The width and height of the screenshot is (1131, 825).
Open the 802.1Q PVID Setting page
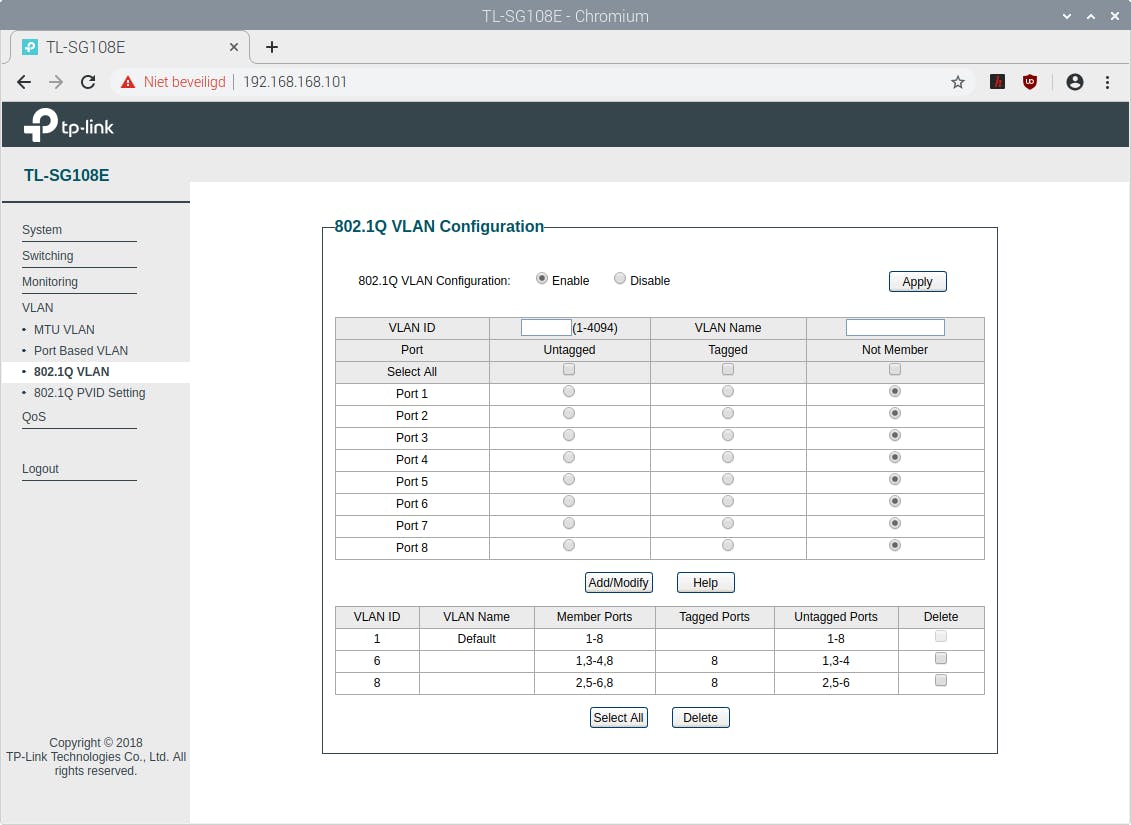coord(89,393)
